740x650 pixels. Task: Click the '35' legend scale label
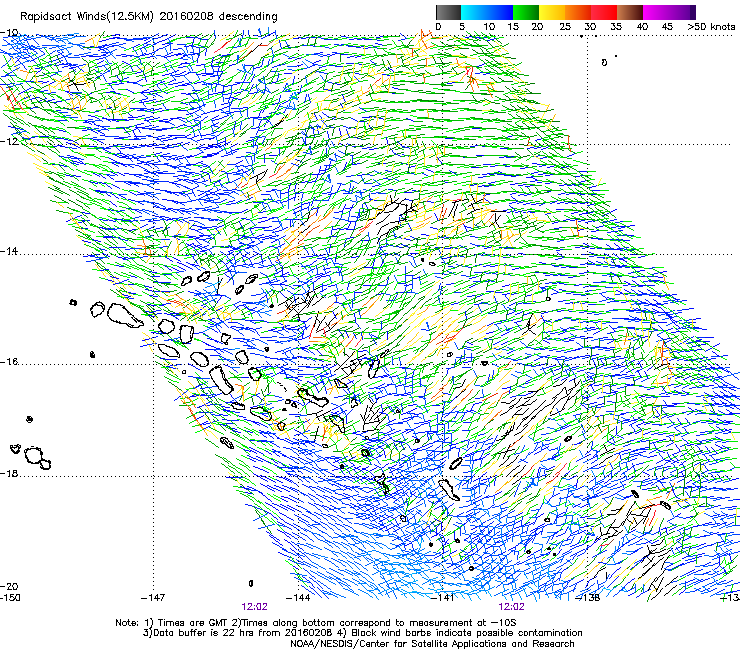pyautogui.click(x=616, y=27)
